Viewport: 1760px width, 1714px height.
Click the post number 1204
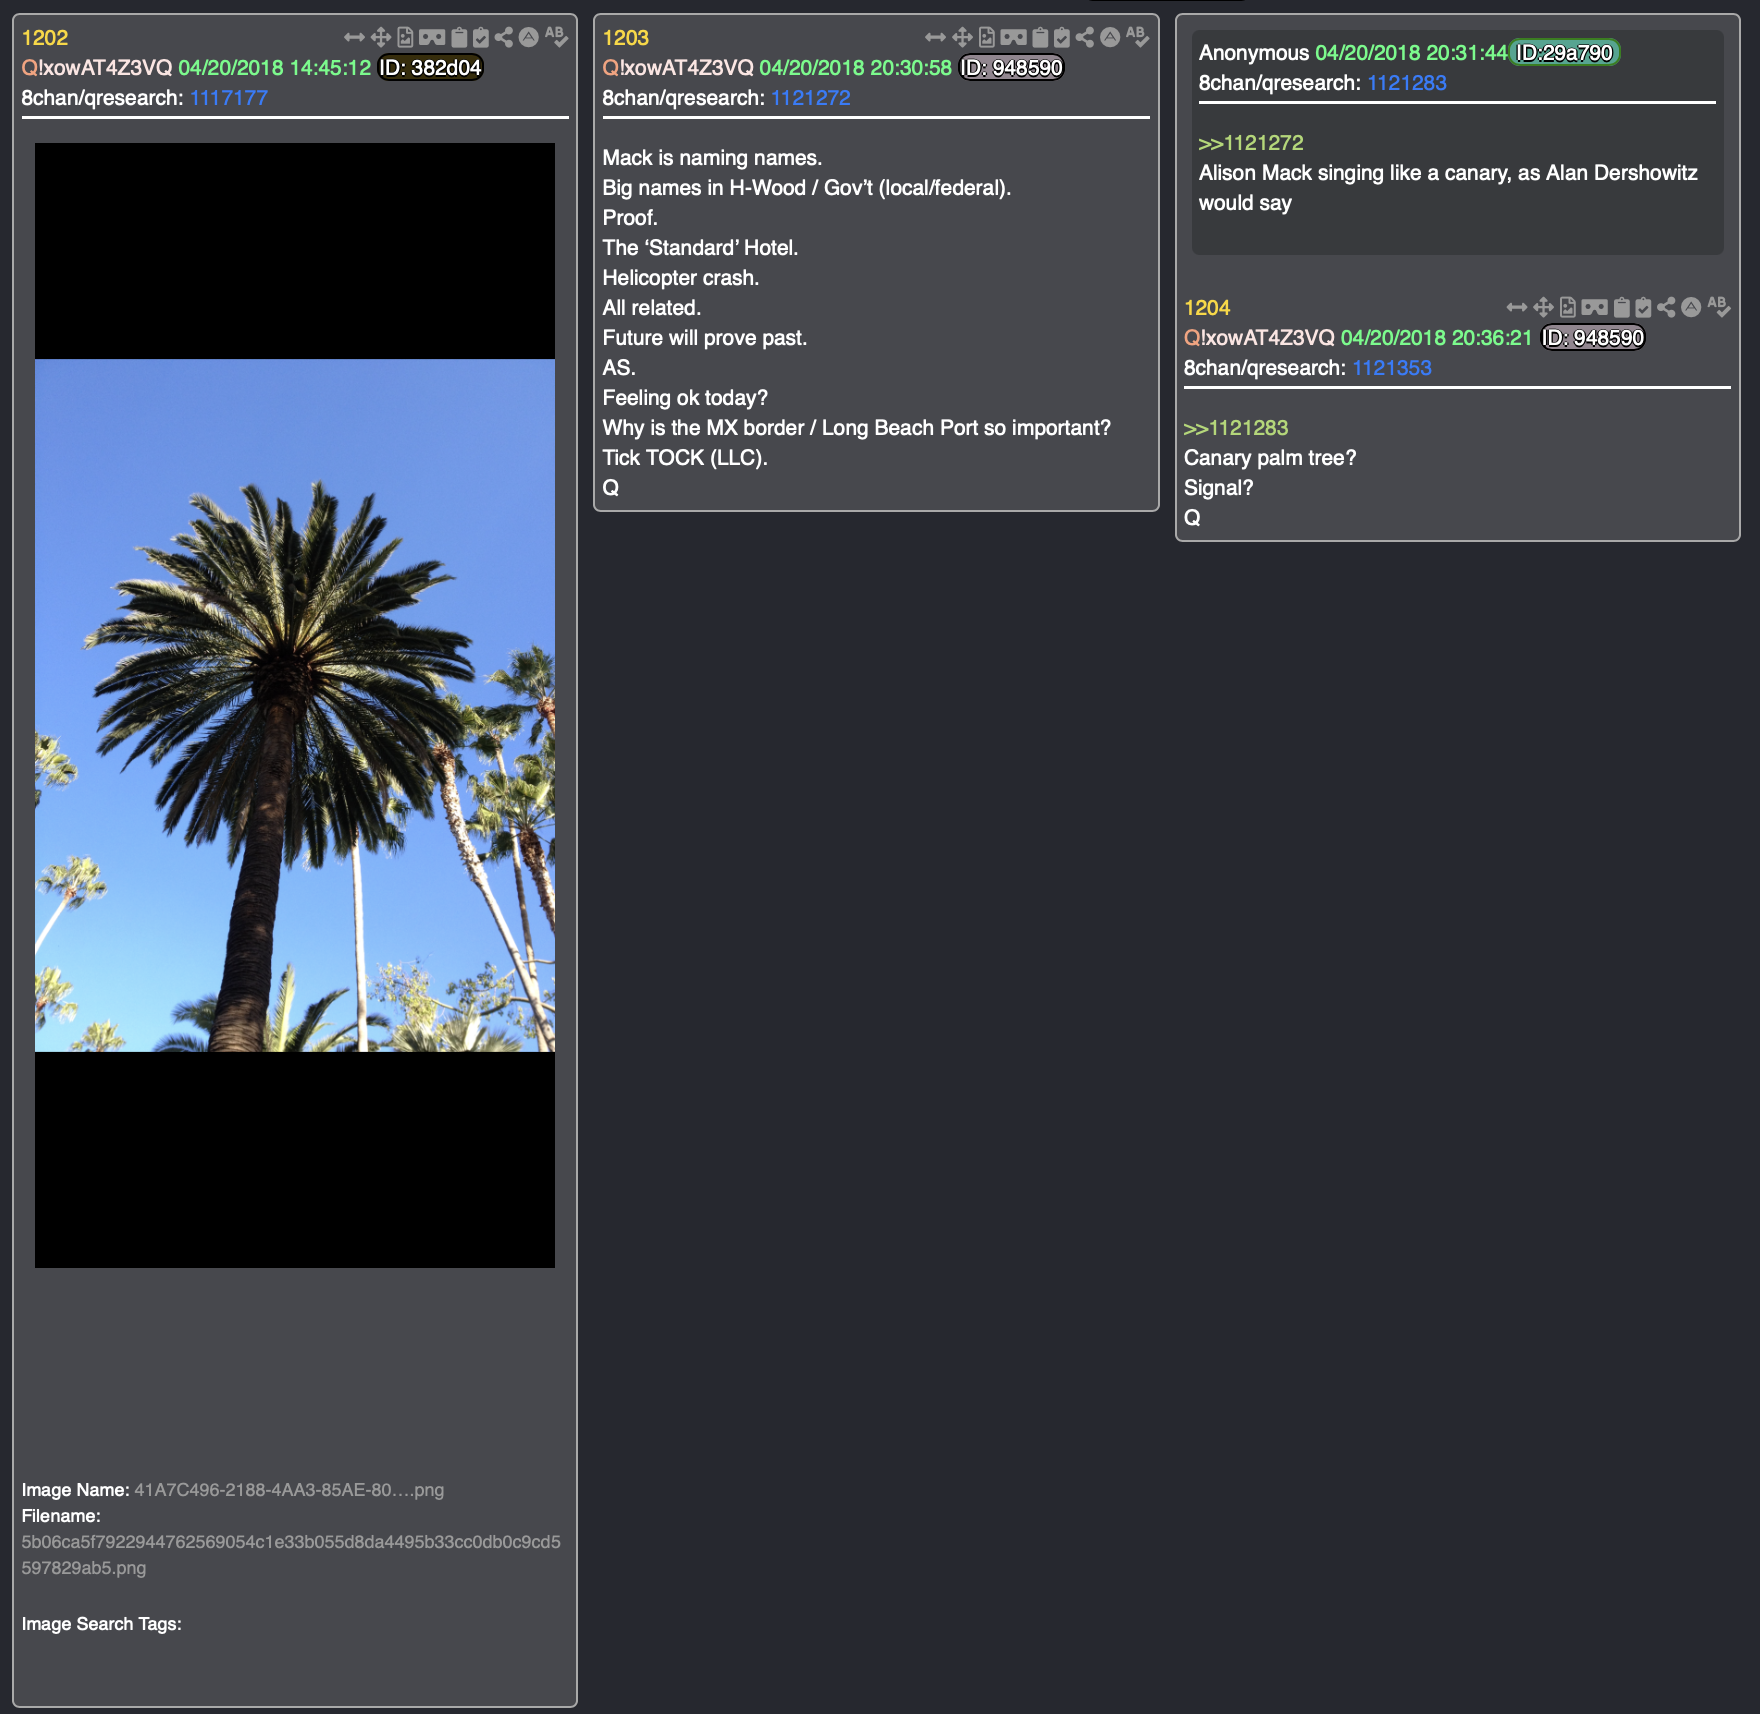pos(1207,308)
